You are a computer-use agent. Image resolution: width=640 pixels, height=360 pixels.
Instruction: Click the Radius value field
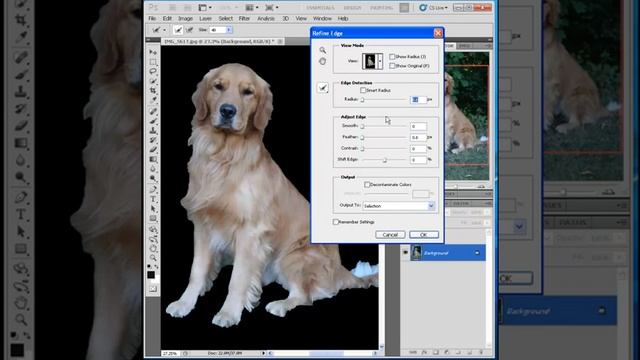click(418, 100)
